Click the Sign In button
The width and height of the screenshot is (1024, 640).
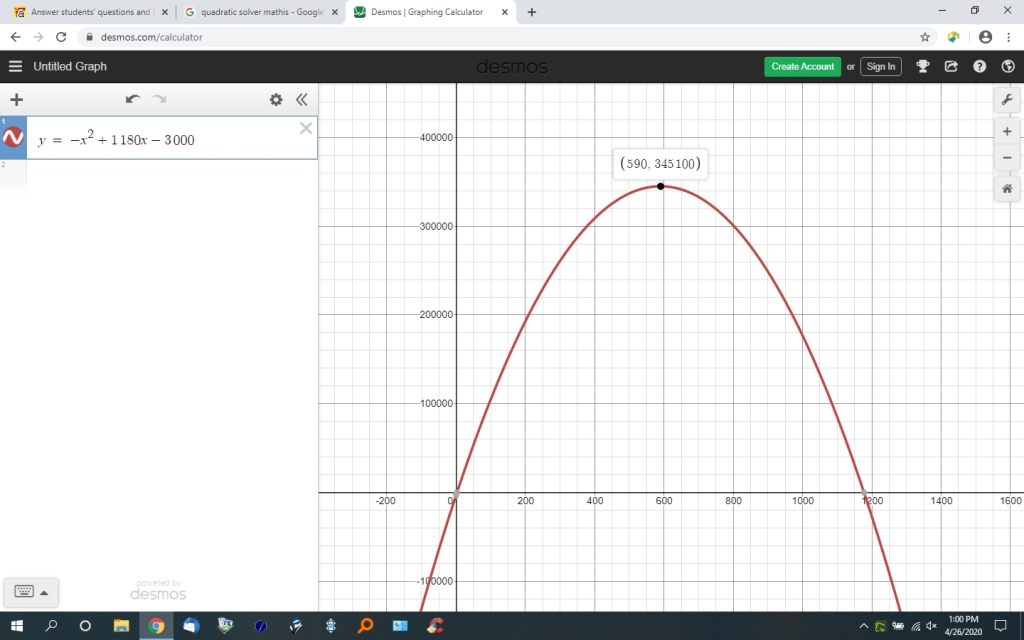(x=881, y=66)
